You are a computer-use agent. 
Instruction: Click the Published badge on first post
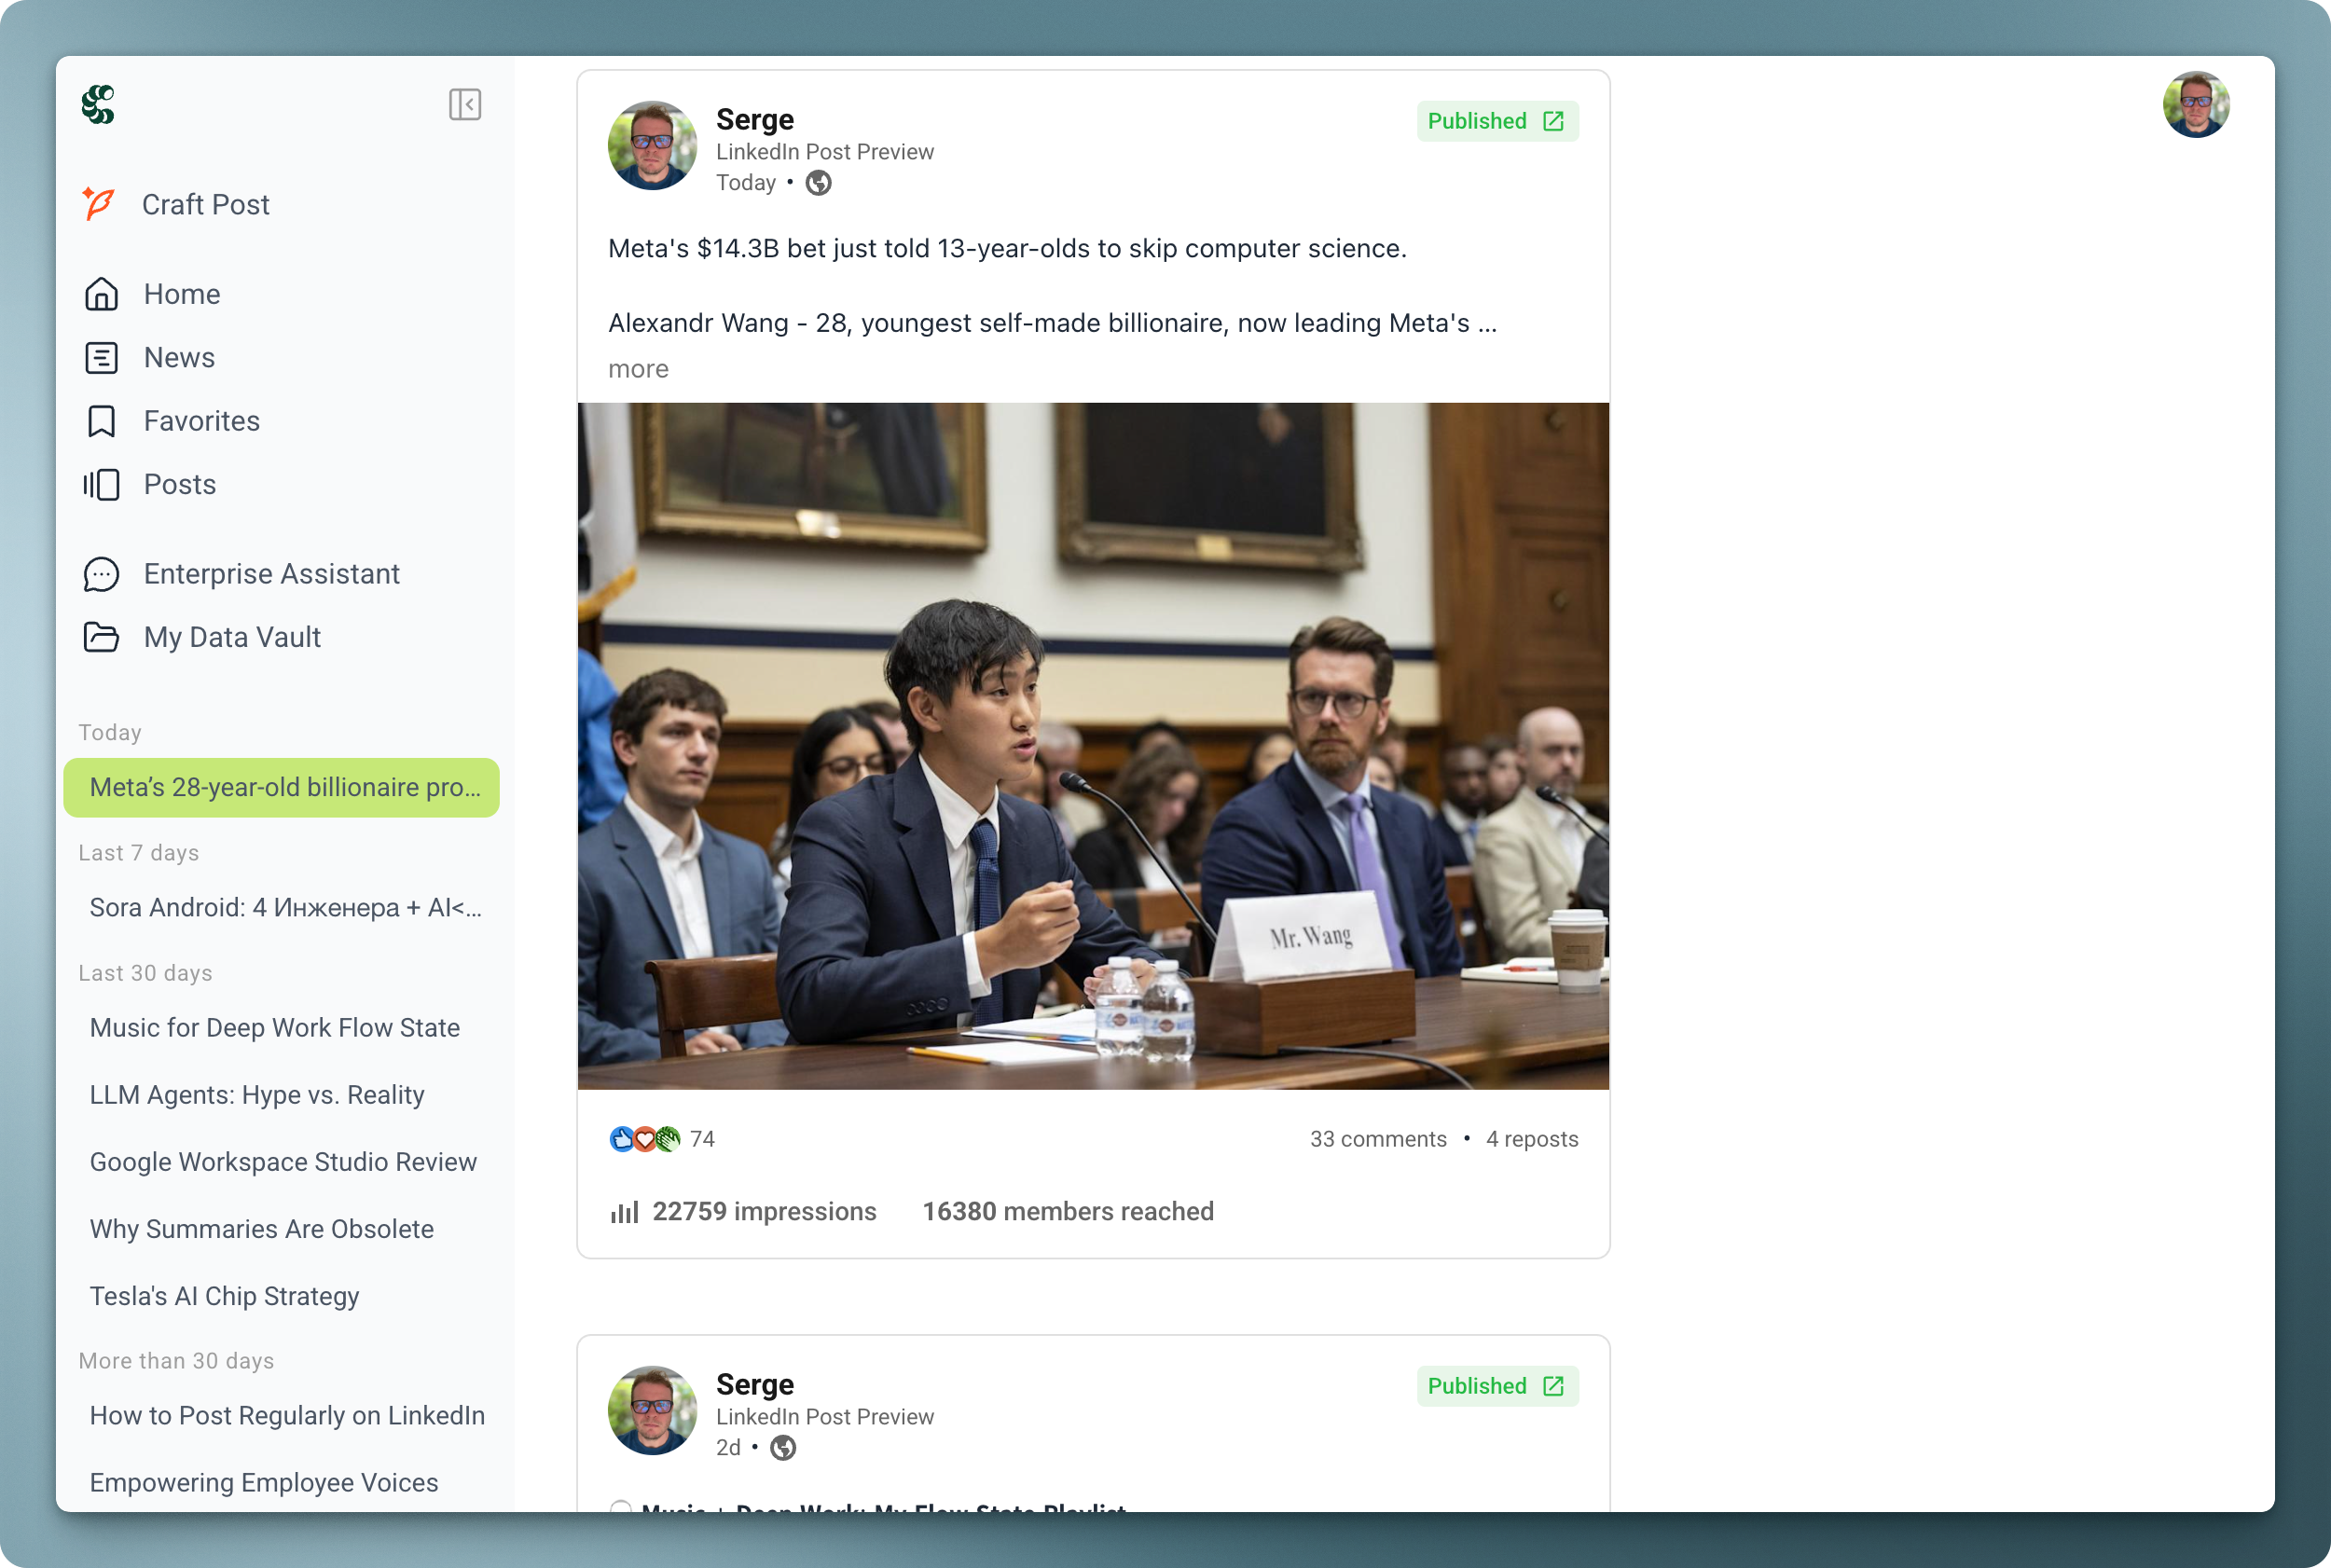coord(1496,121)
